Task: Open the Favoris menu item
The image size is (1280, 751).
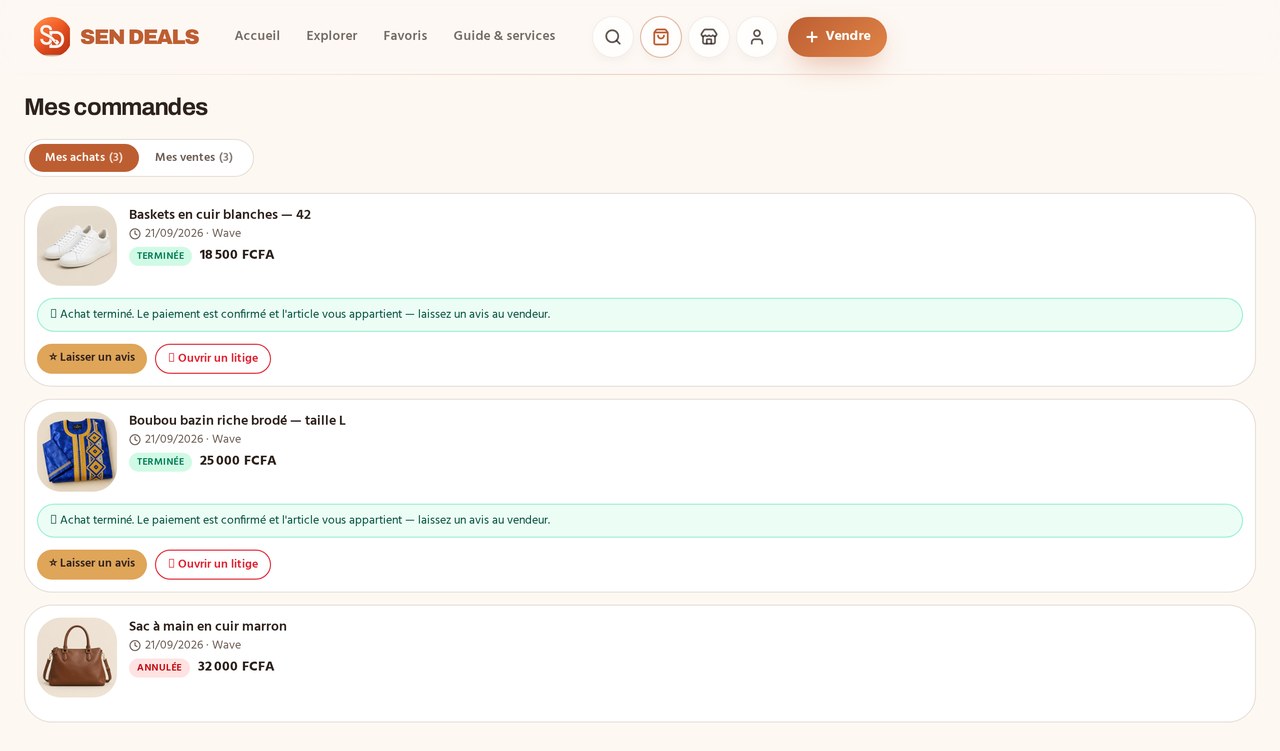Action: coord(405,36)
